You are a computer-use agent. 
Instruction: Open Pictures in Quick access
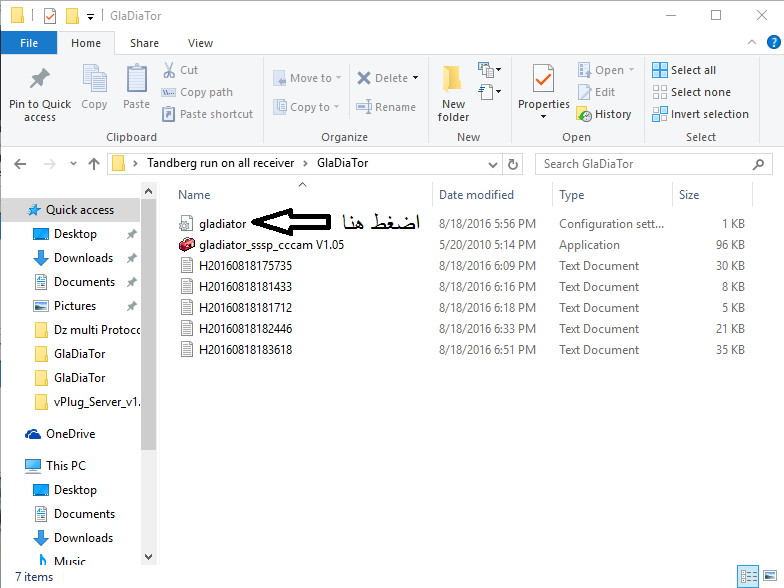click(74, 306)
